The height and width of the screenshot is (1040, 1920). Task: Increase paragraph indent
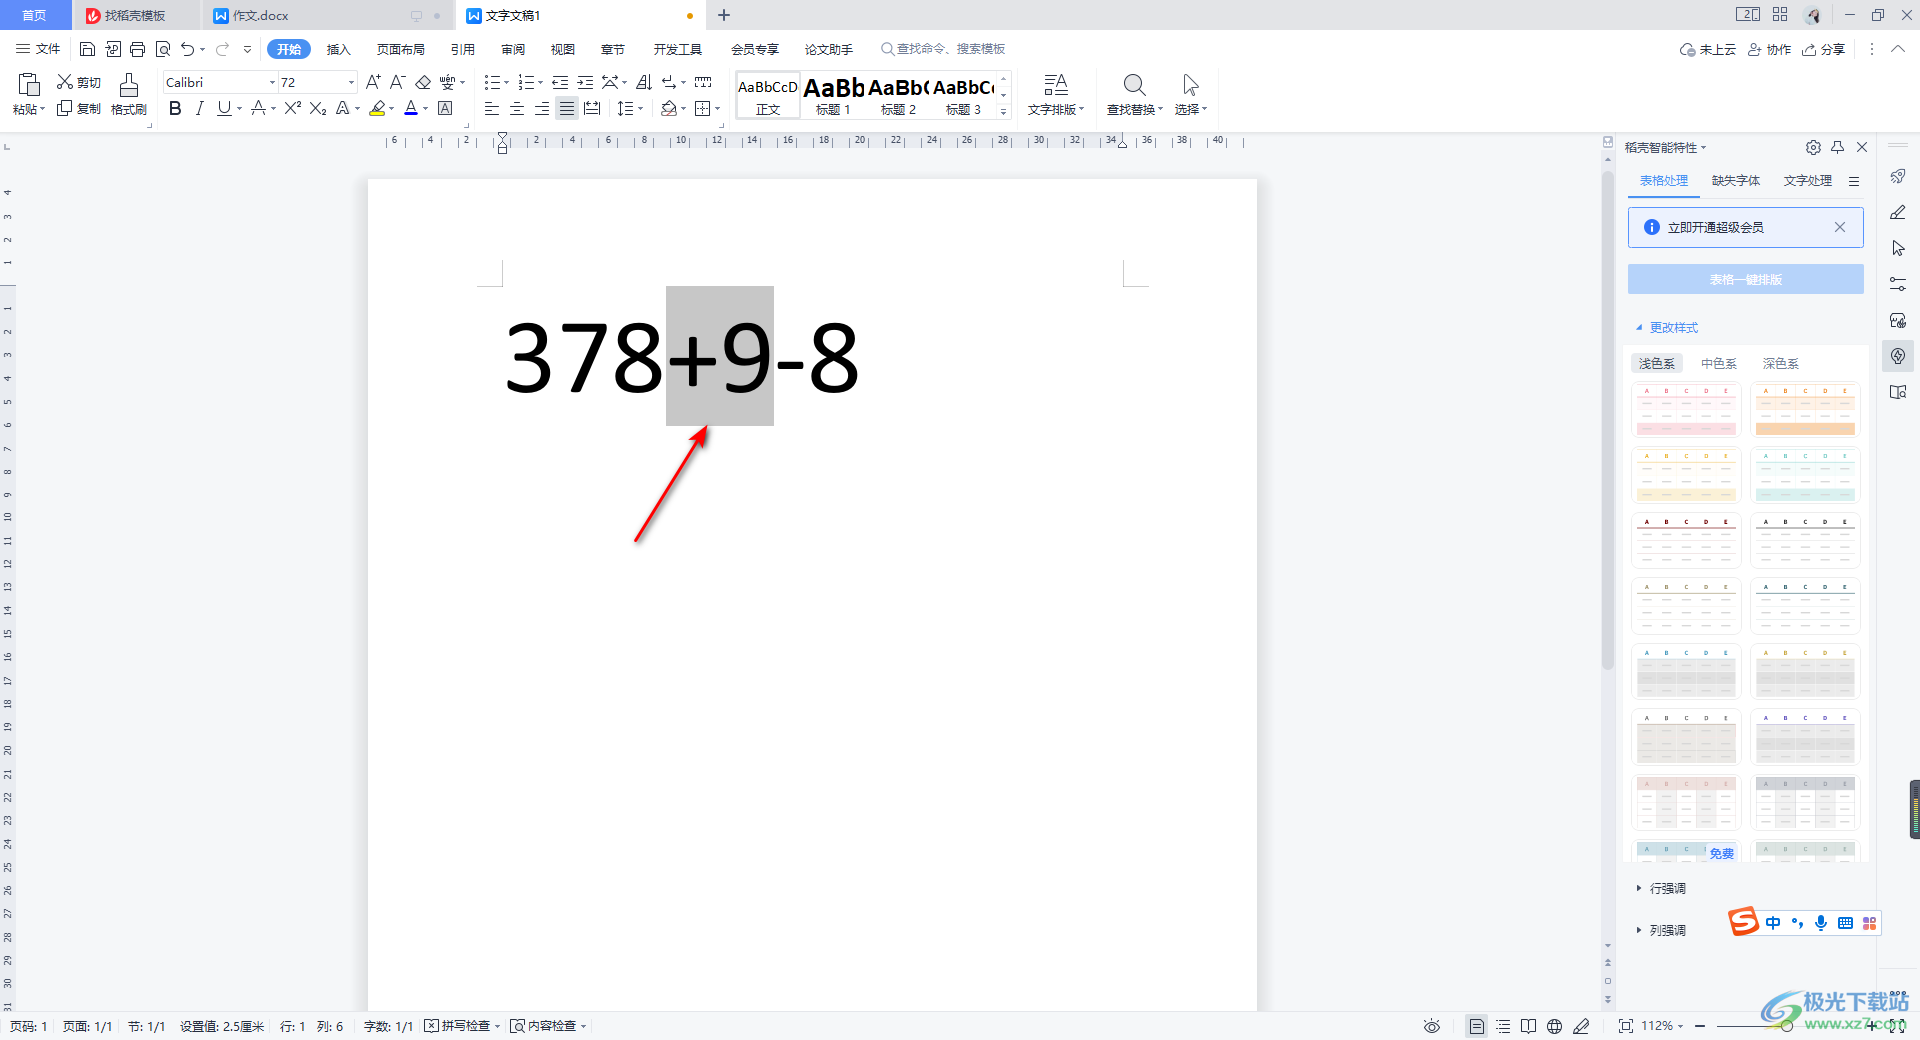point(585,82)
